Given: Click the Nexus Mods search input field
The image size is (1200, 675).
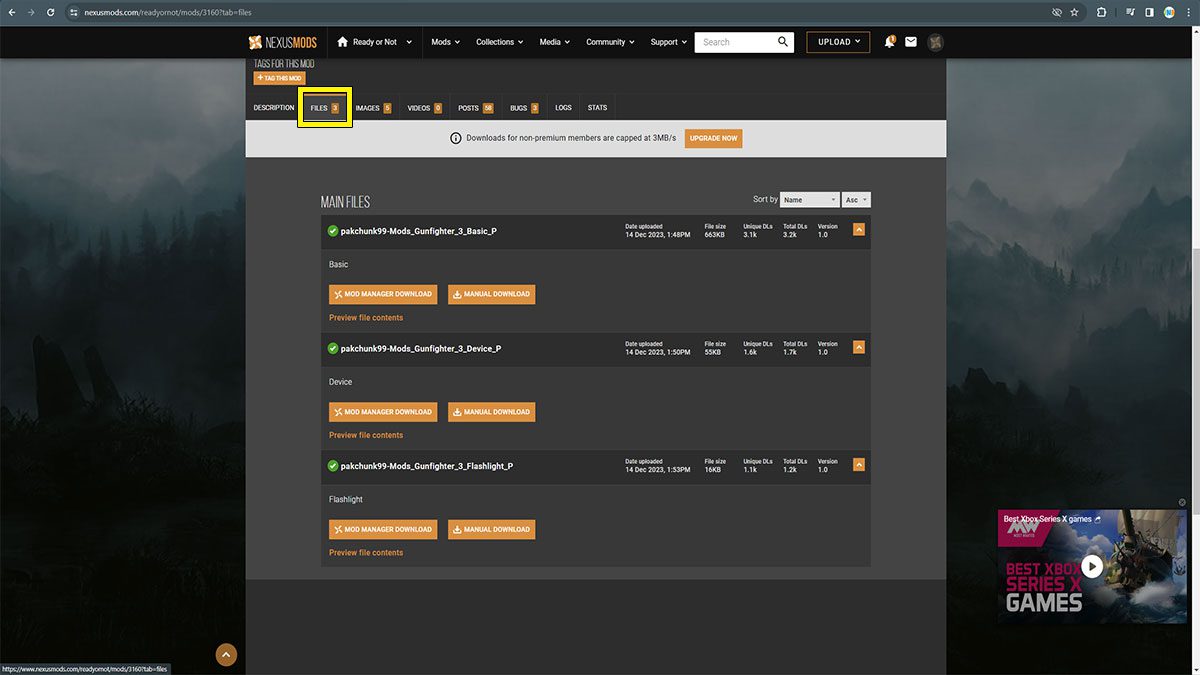Looking at the screenshot, I should point(735,42).
